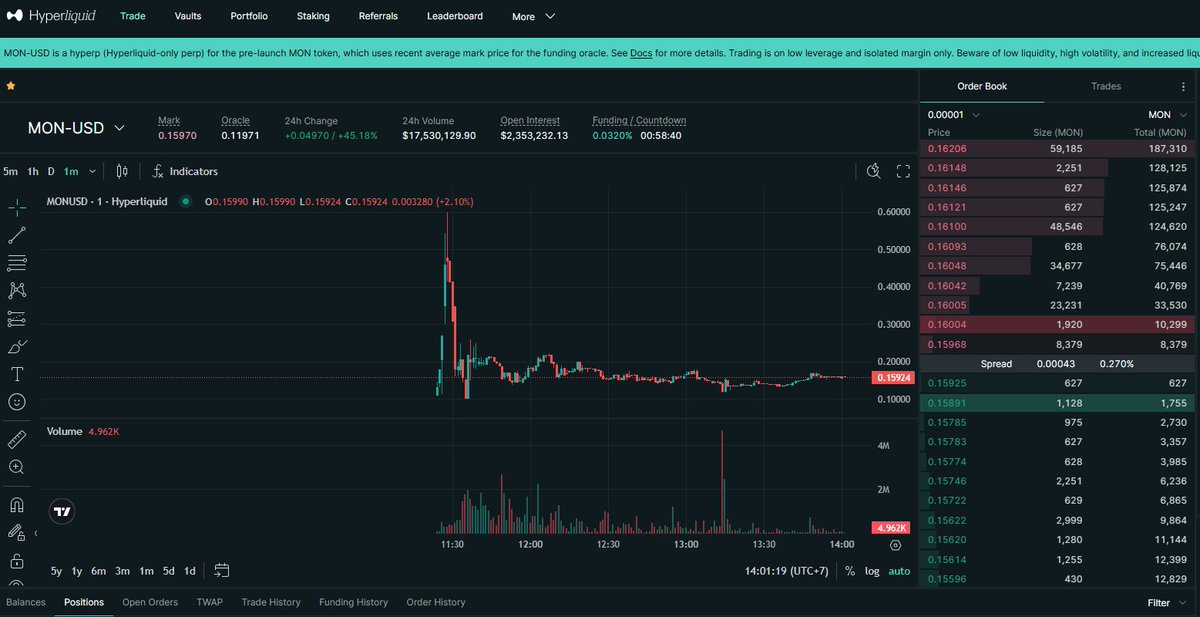Toggle lock all drawings
This screenshot has height=617, width=1200.
[x=17, y=561]
